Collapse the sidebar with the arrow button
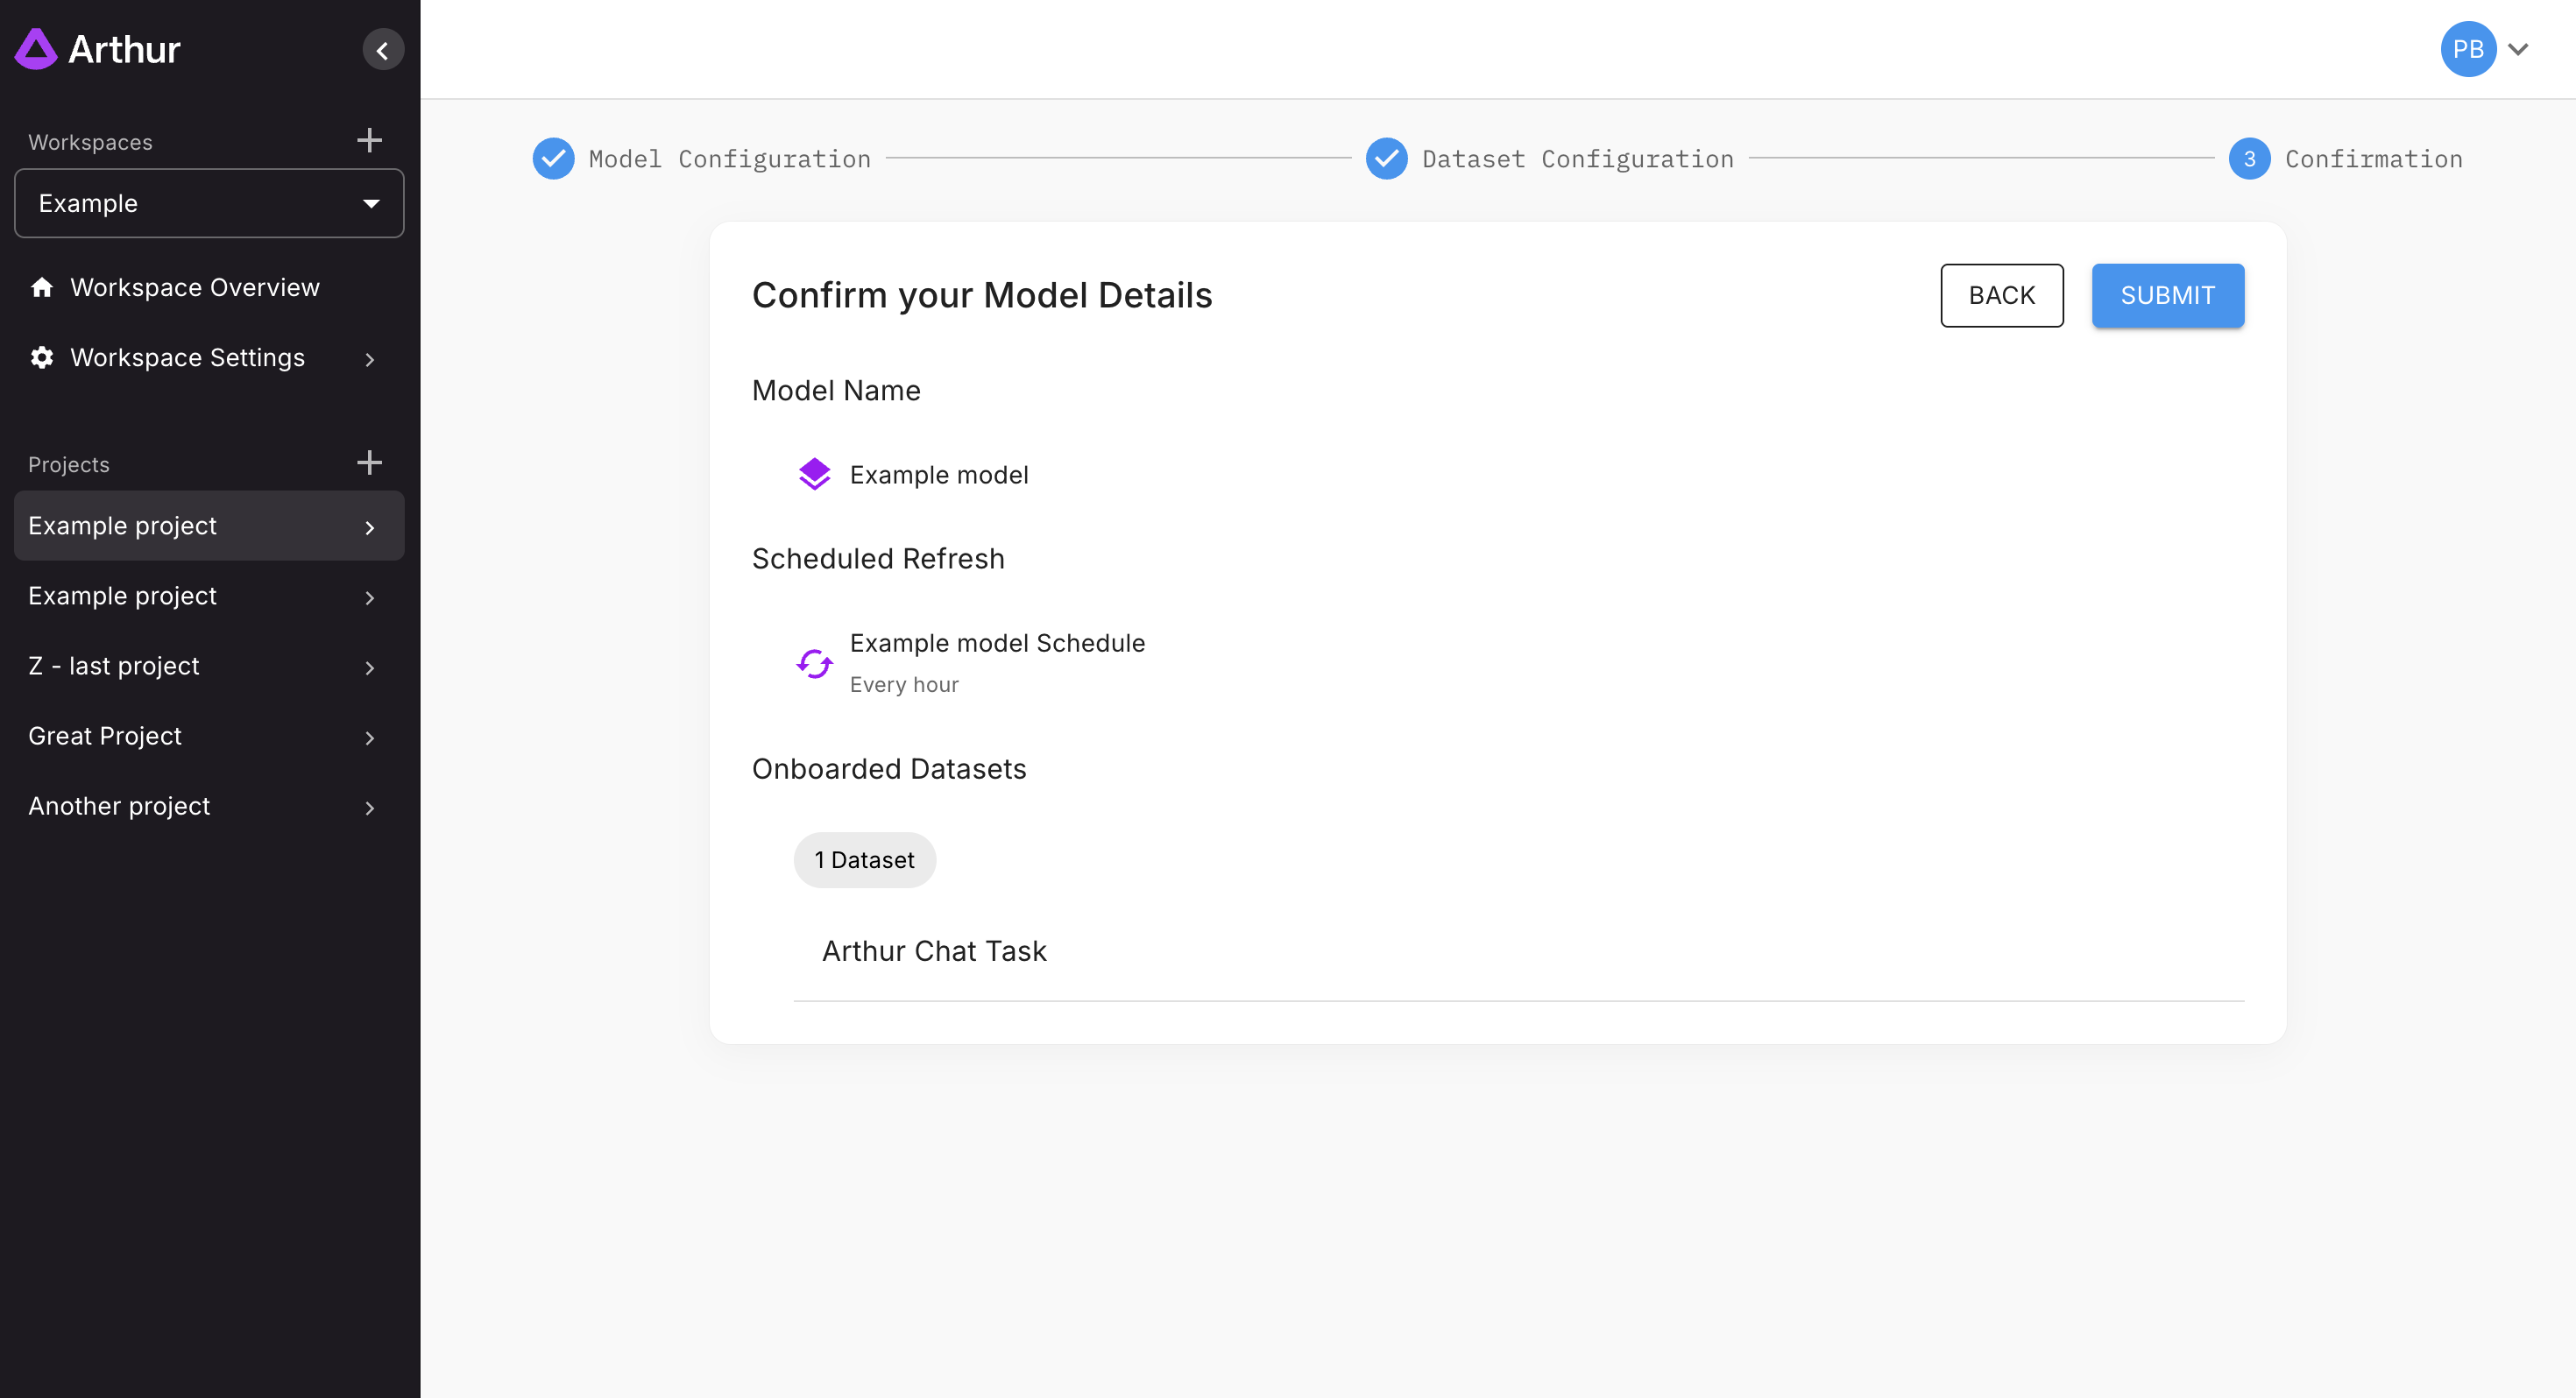 [383, 50]
